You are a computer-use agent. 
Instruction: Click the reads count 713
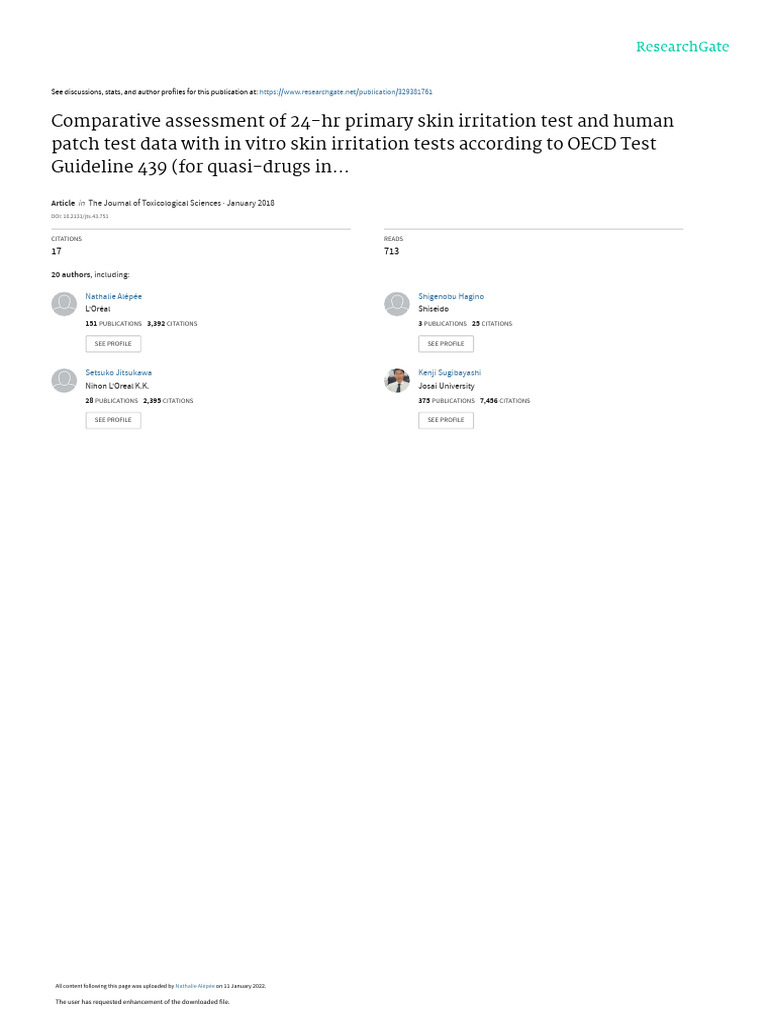click(391, 251)
